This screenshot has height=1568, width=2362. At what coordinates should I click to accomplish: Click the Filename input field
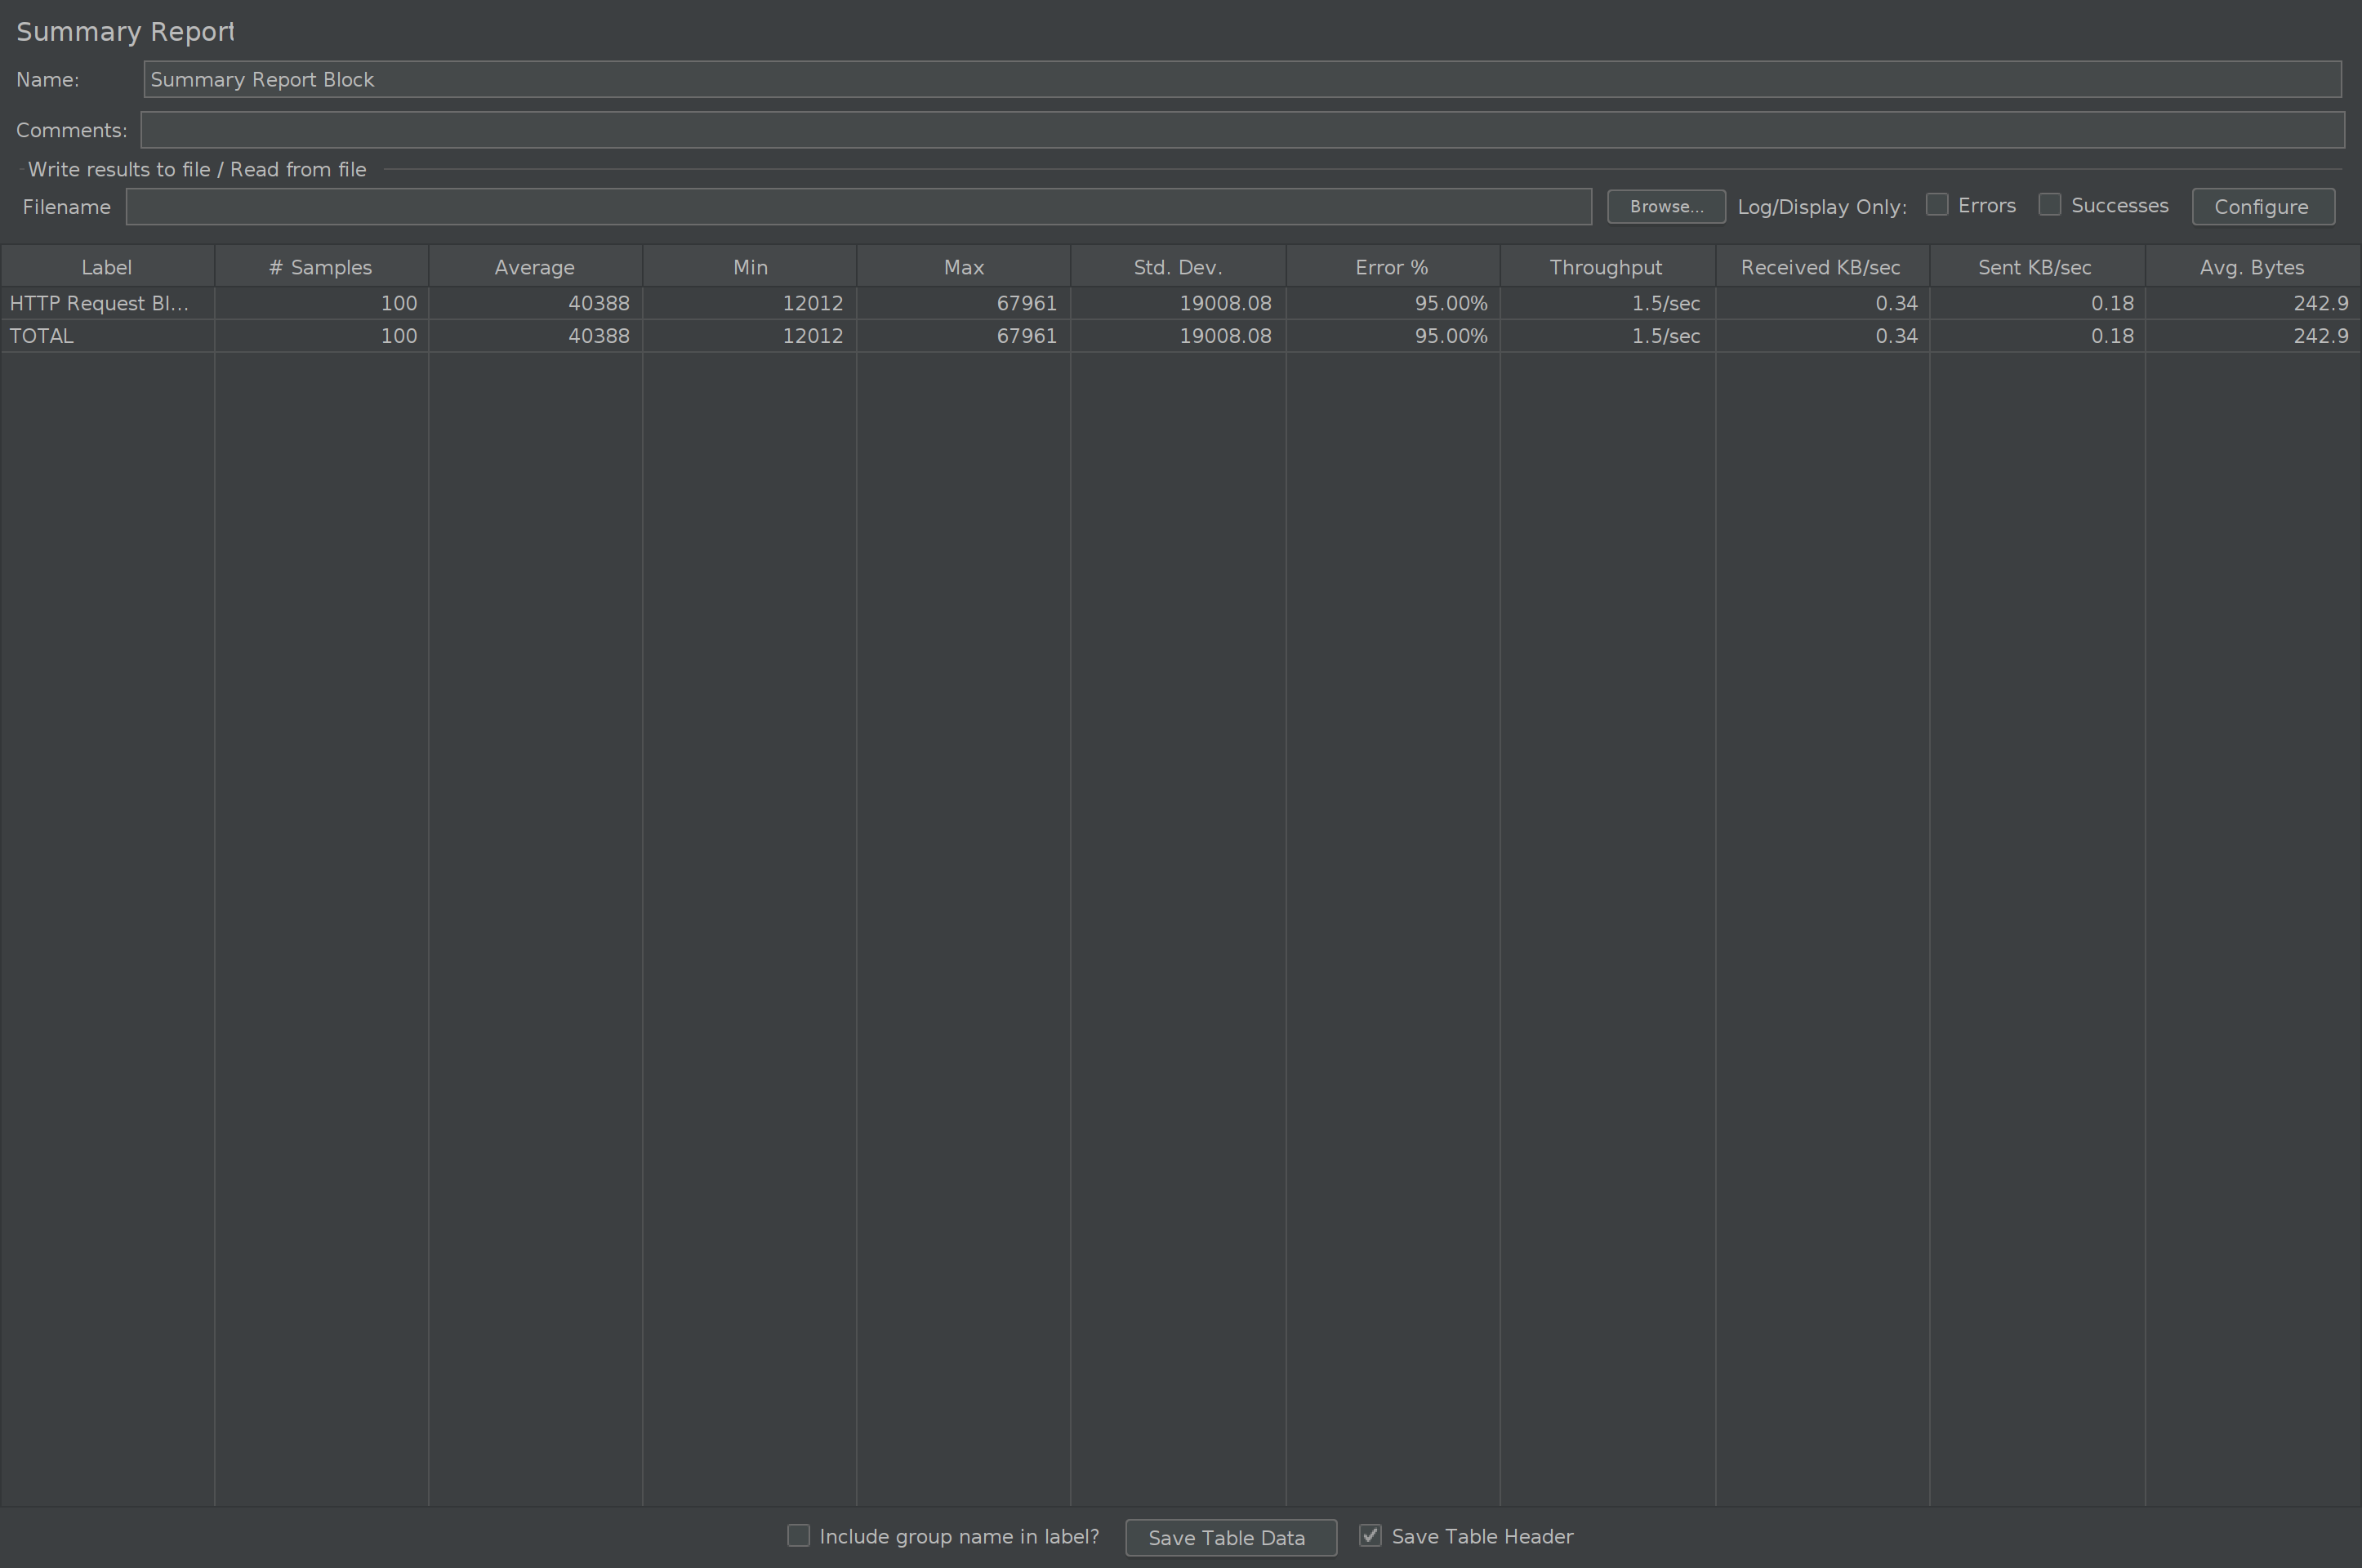[858, 207]
